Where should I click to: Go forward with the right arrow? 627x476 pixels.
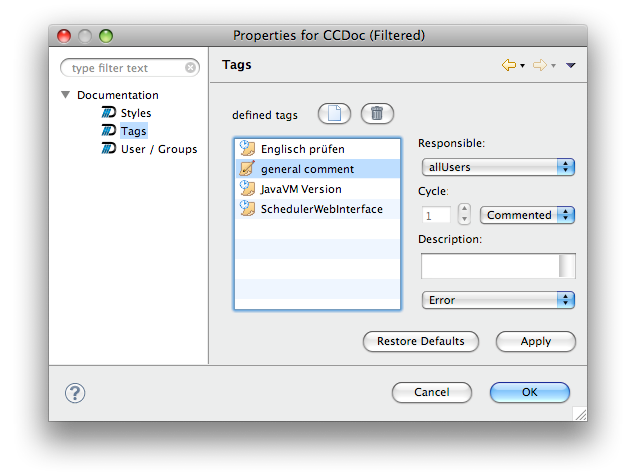540,65
